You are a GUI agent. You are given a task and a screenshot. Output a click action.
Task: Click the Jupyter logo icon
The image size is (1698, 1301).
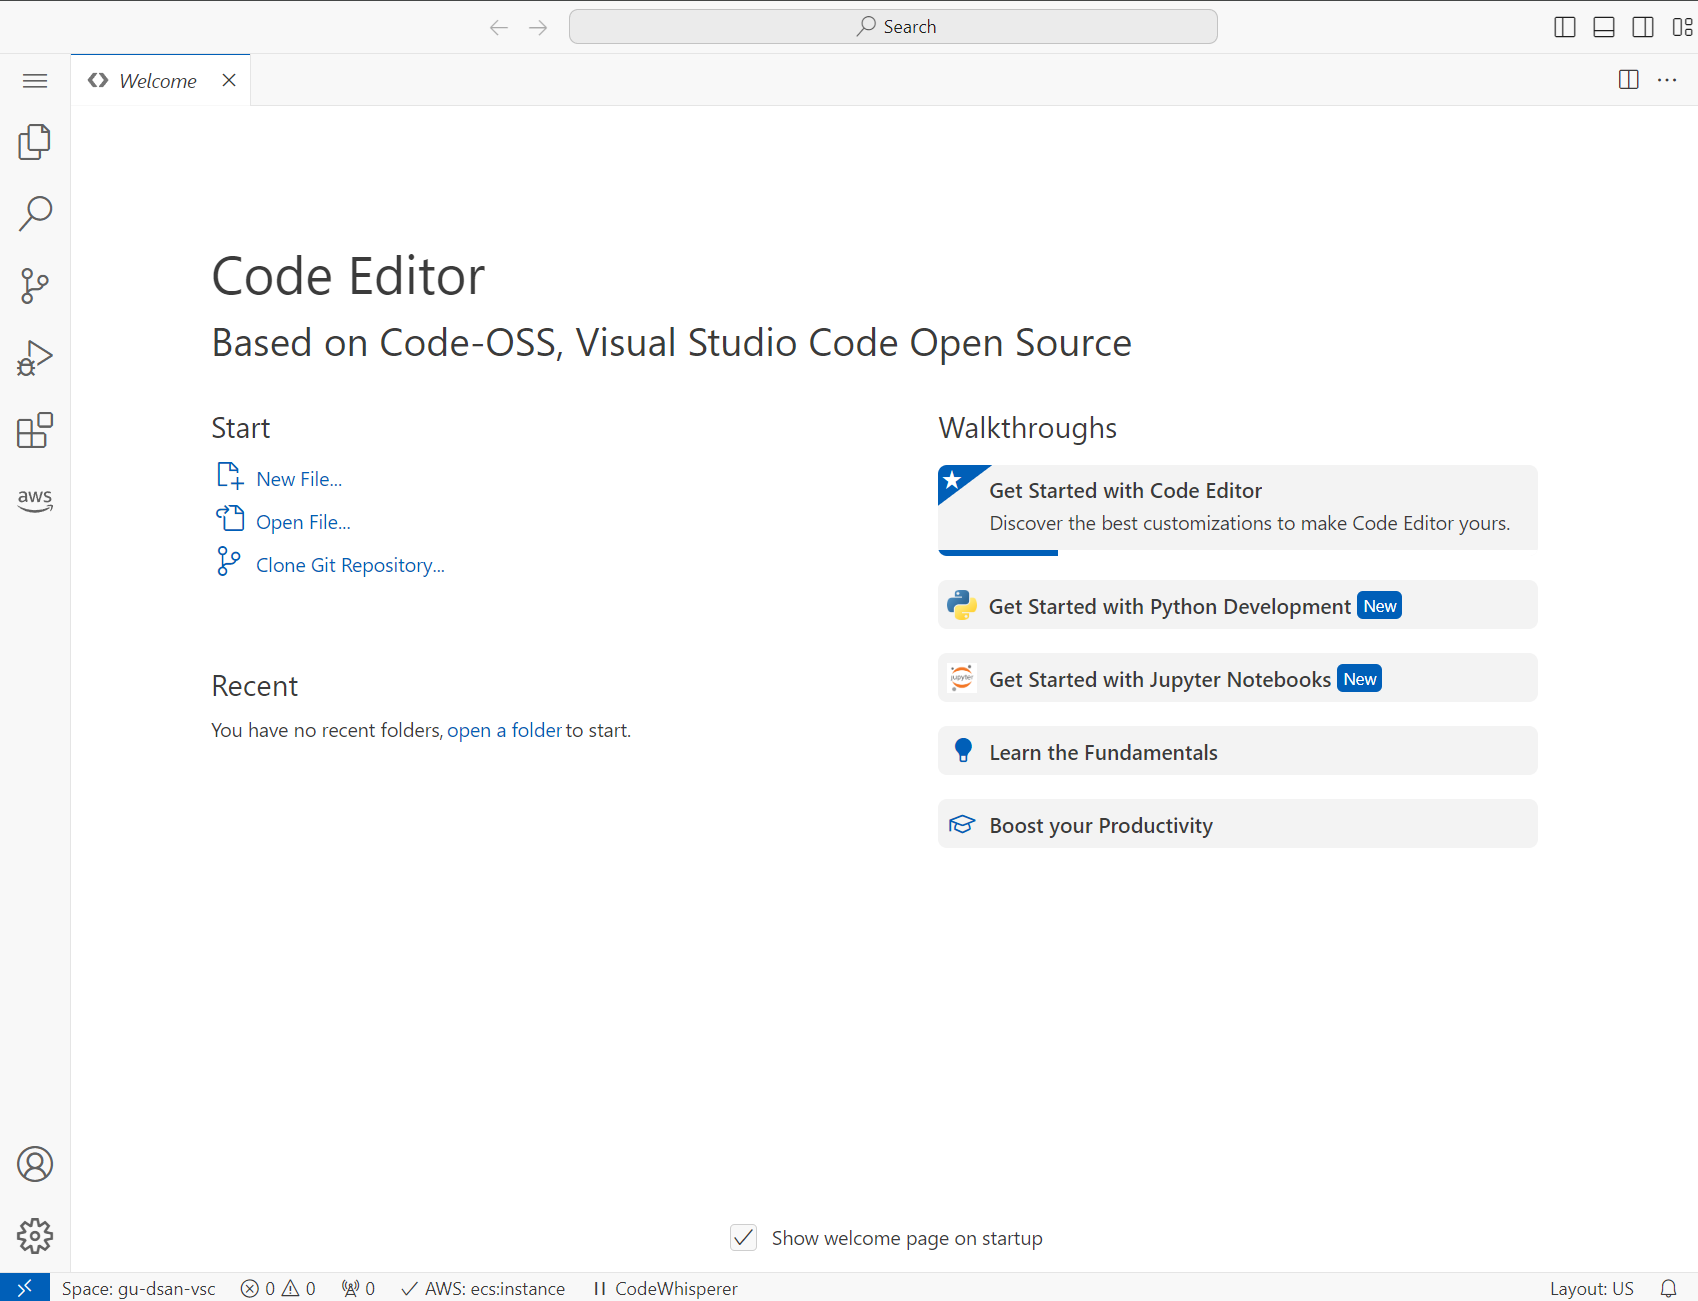point(962,678)
